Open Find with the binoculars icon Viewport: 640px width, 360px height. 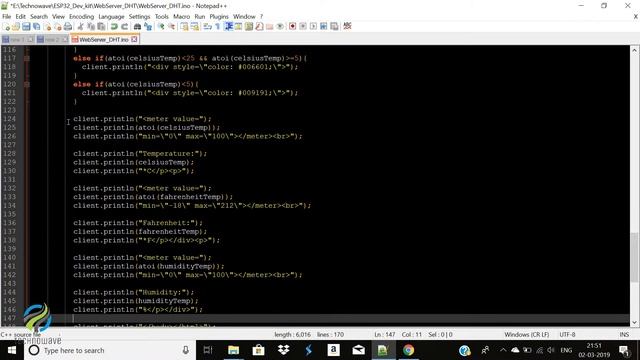click(x=138, y=27)
